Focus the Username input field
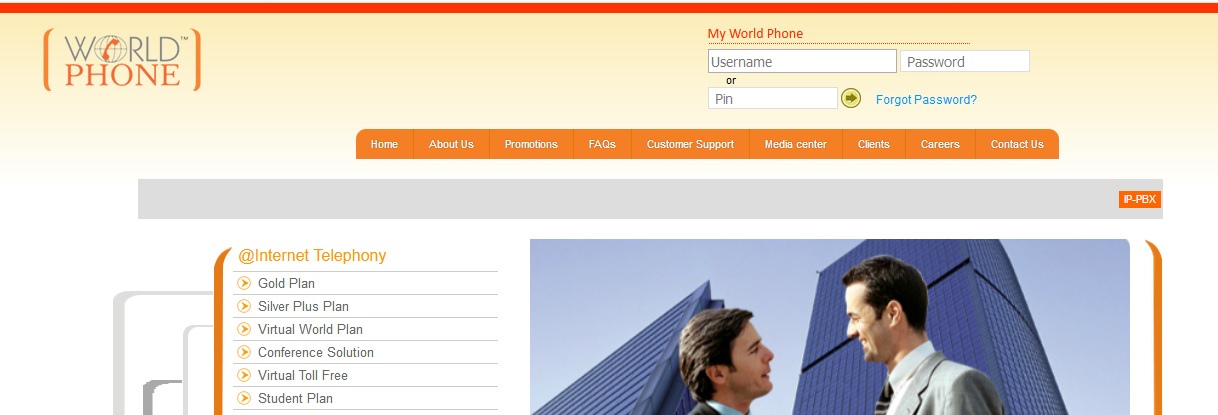The height and width of the screenshot is (415, 1218). (802, 62)
